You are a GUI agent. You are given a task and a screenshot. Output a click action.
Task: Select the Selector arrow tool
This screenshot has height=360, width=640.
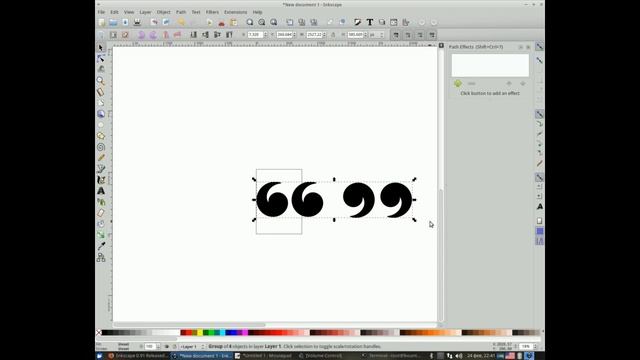click(101, 48)
